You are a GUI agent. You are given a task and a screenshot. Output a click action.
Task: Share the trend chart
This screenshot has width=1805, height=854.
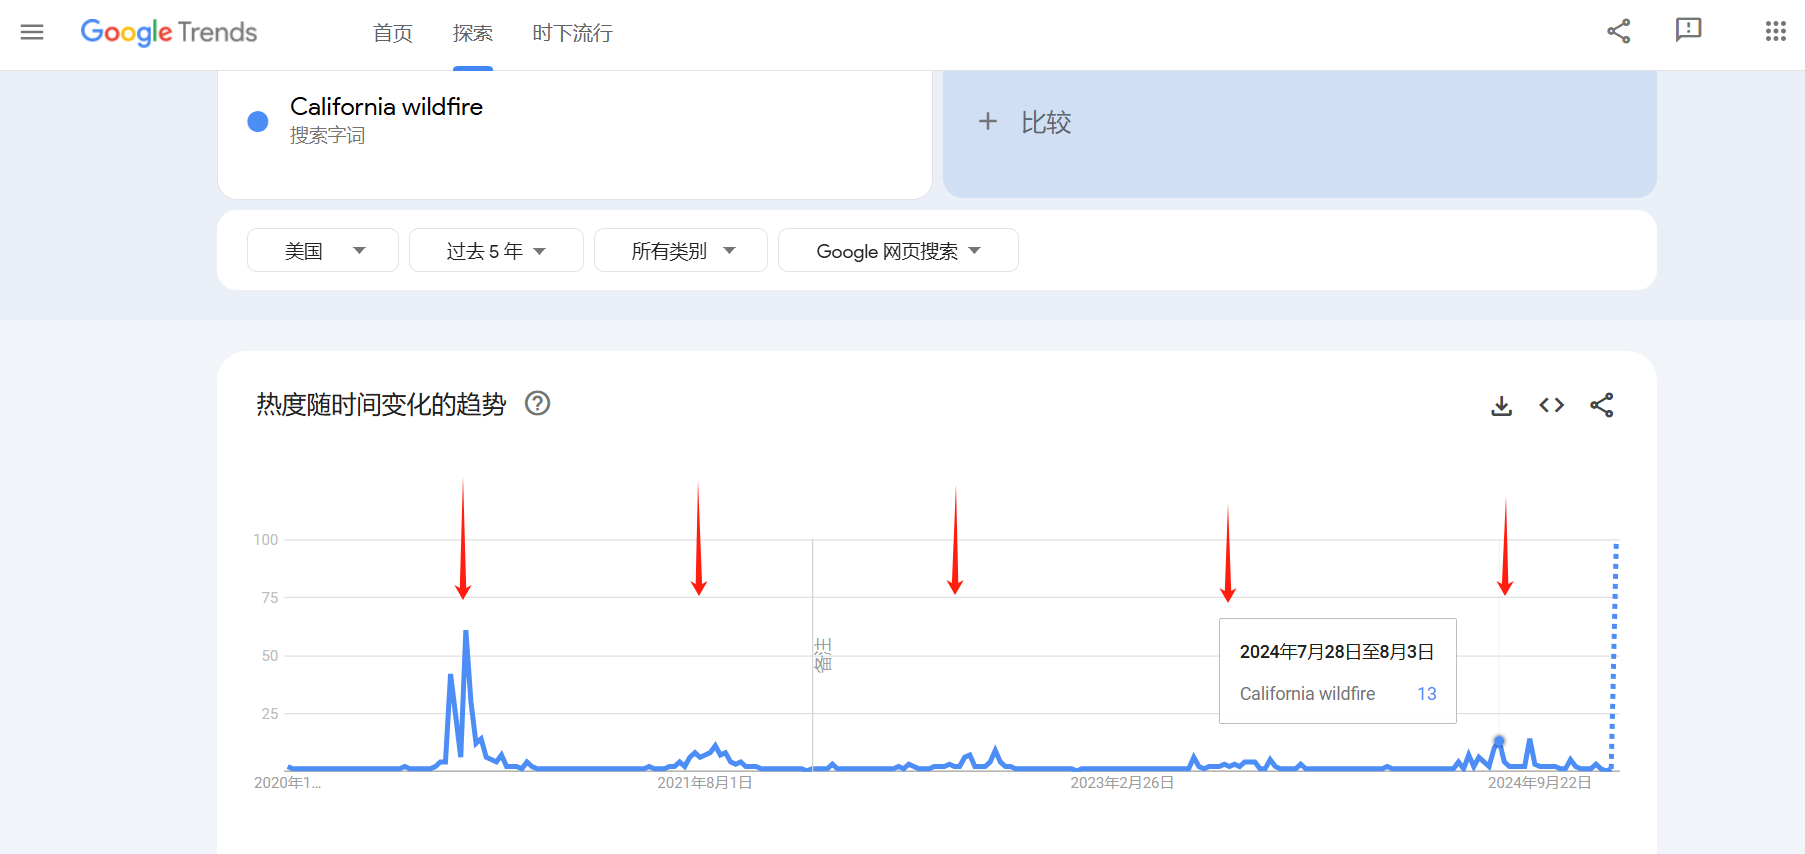pyautogui.click(x=1602, y=405)
